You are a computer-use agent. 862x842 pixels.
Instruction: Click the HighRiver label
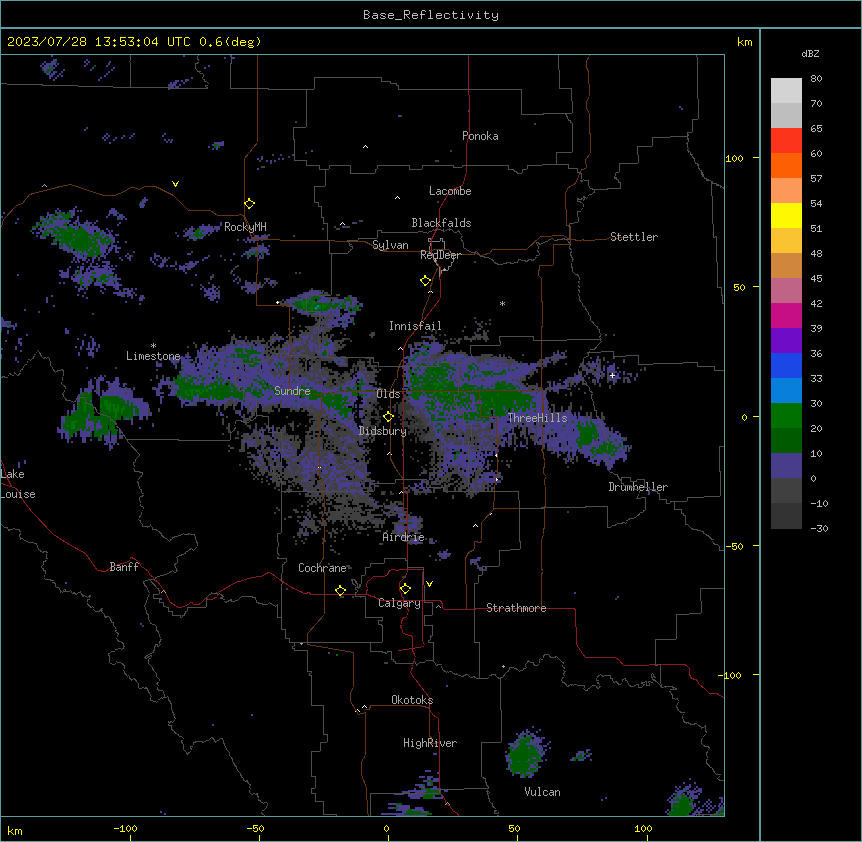(x=430, y=743)
